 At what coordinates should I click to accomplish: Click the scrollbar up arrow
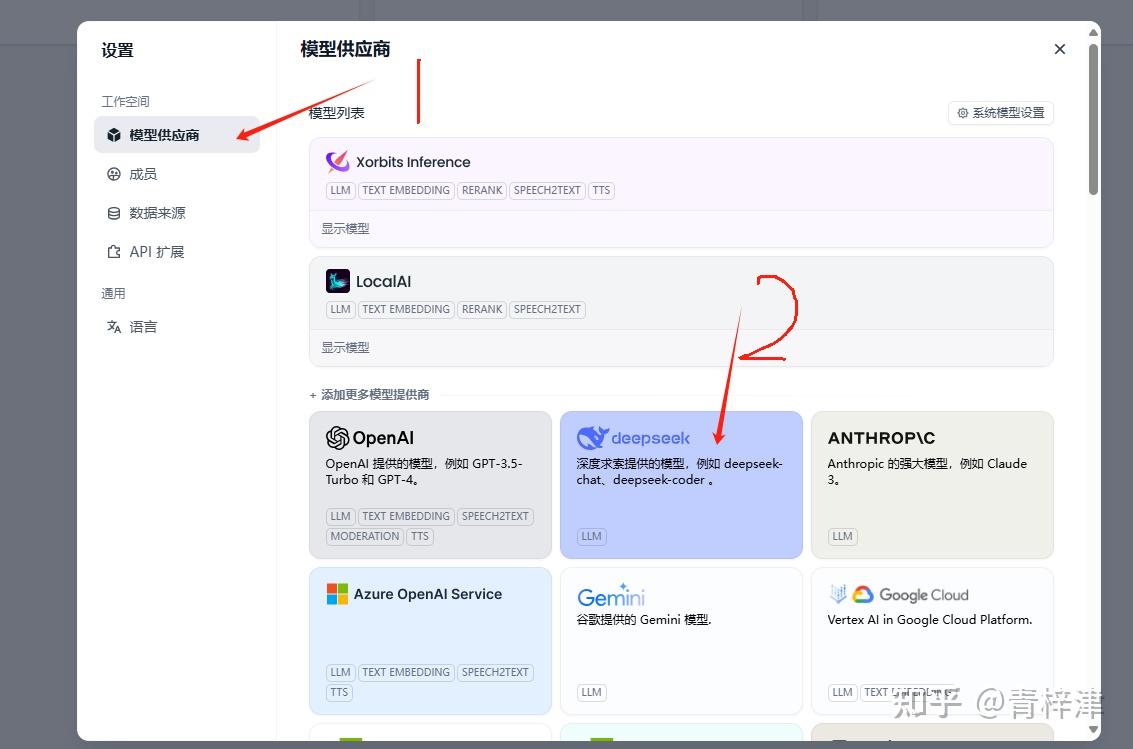click(1094, 33)
